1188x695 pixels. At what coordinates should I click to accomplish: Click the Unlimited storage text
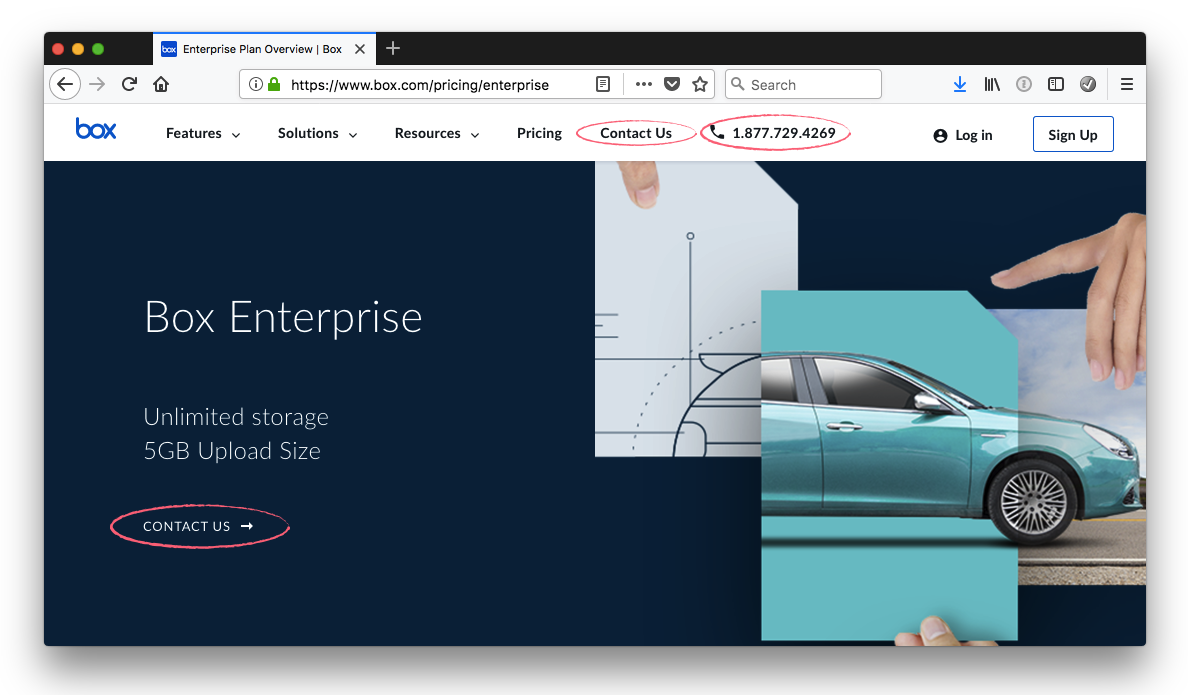tap(236, 417)
